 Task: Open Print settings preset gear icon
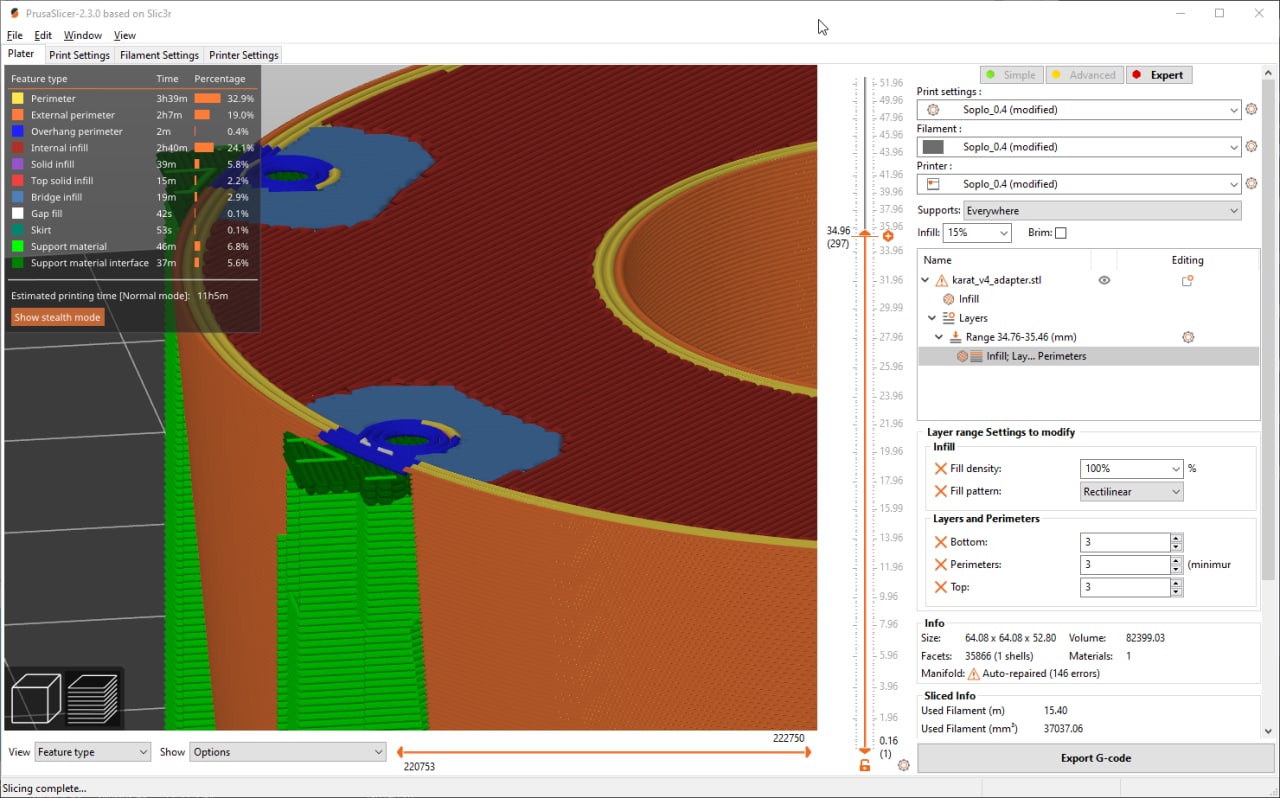1251,109
